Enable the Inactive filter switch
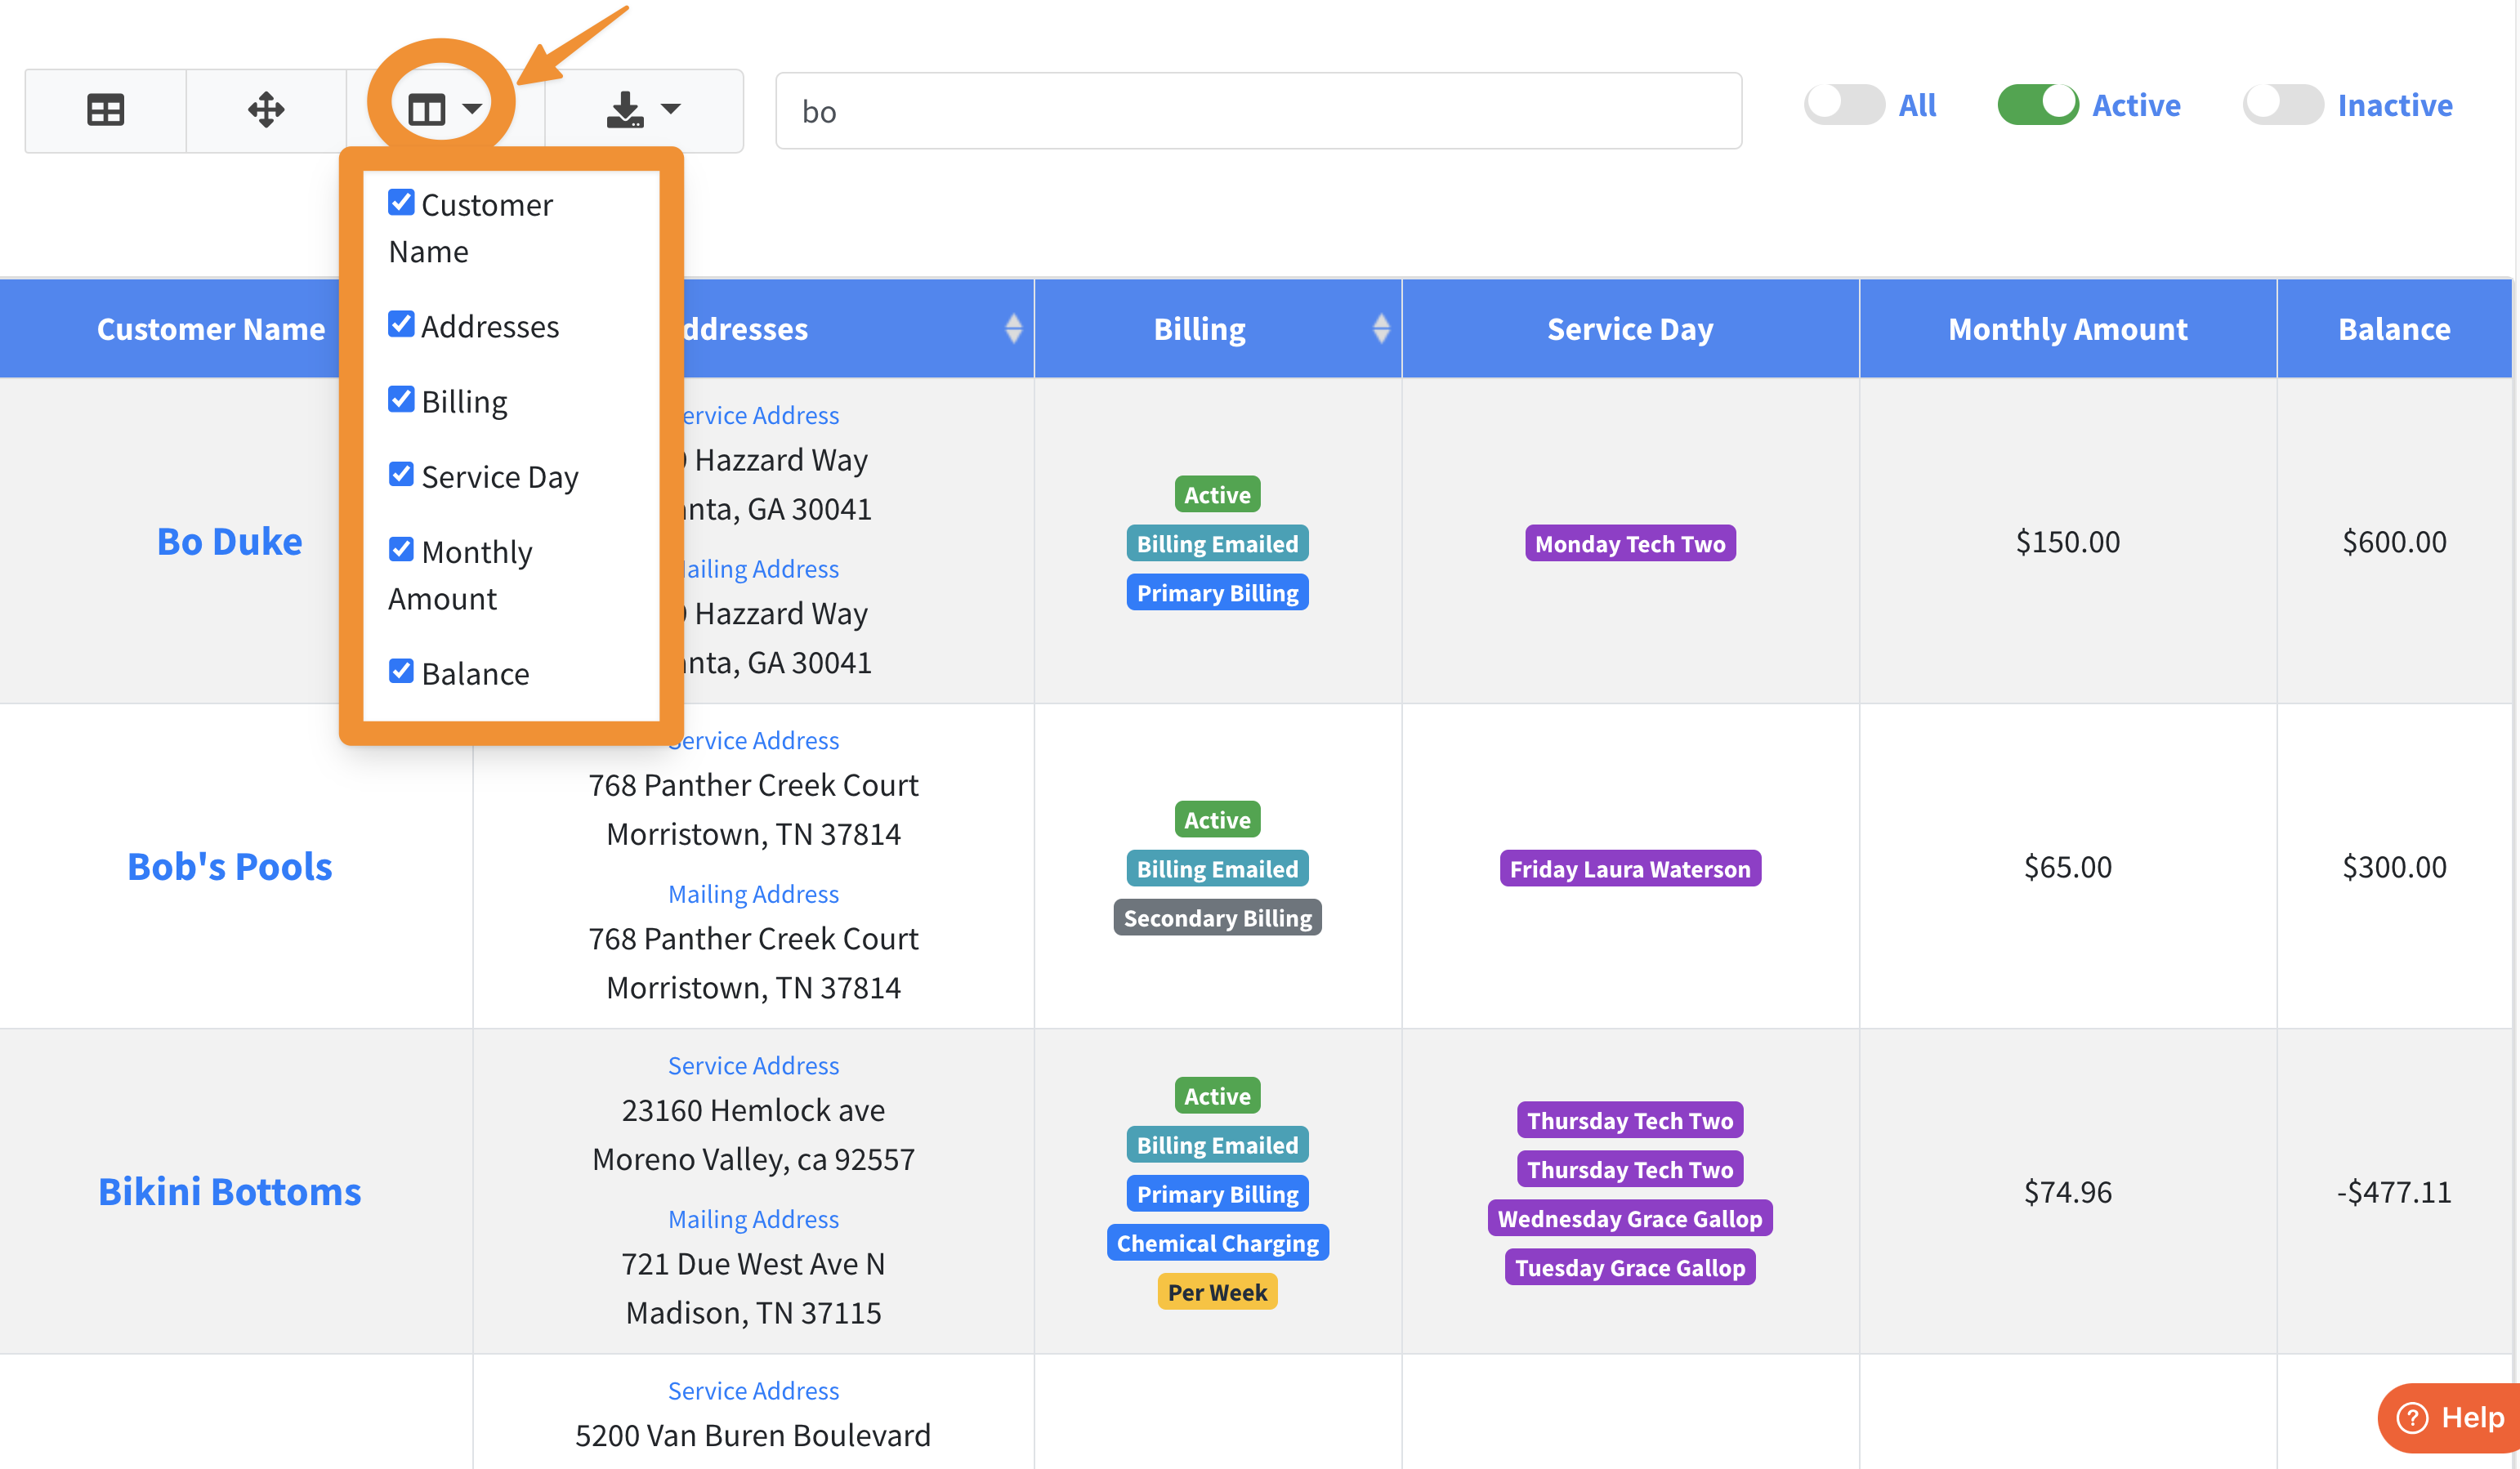Image resolution: width=2520 pixels, height=1469 pixels. tap(2282, 105)
